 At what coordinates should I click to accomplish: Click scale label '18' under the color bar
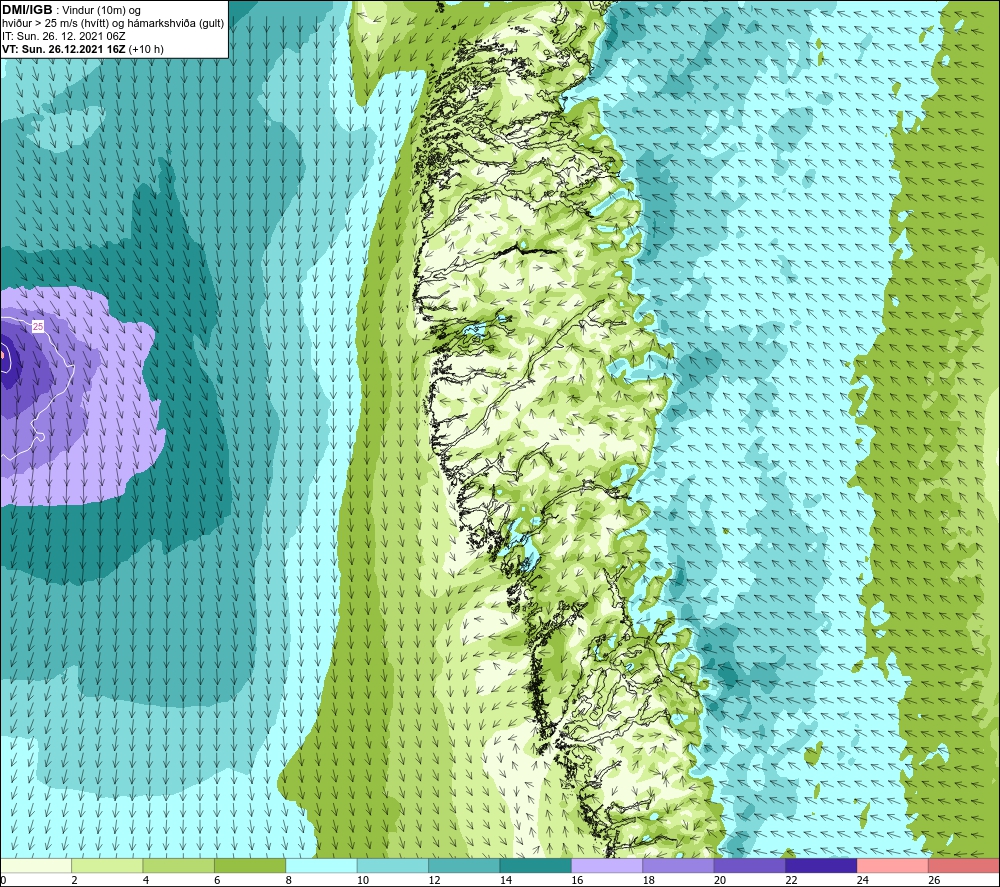(x=649, y=880)
